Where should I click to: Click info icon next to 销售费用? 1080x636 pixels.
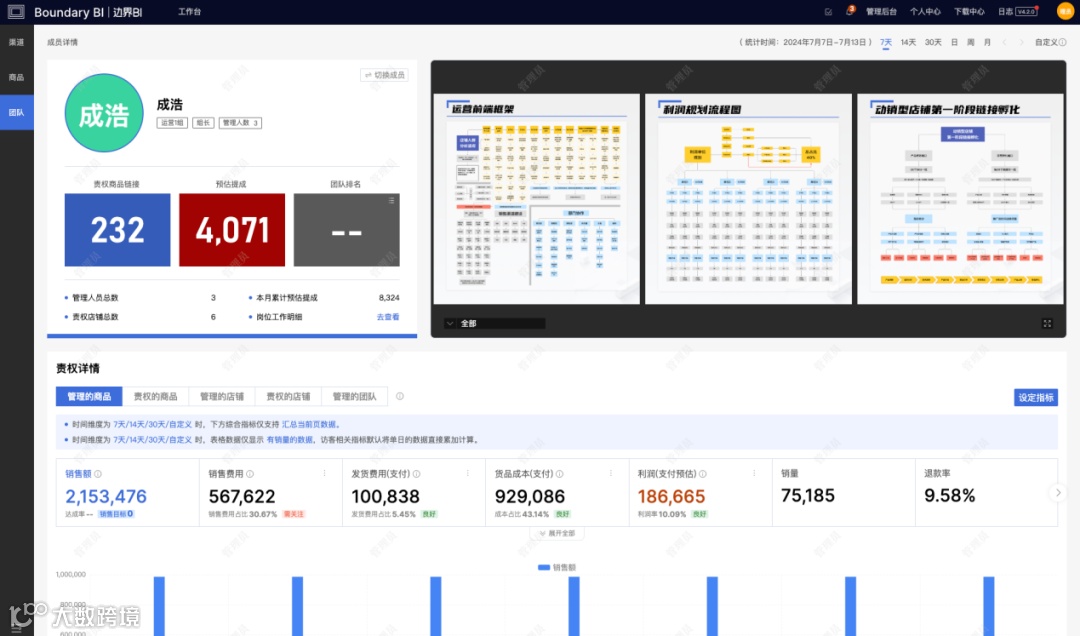click(x=250, y=473)
